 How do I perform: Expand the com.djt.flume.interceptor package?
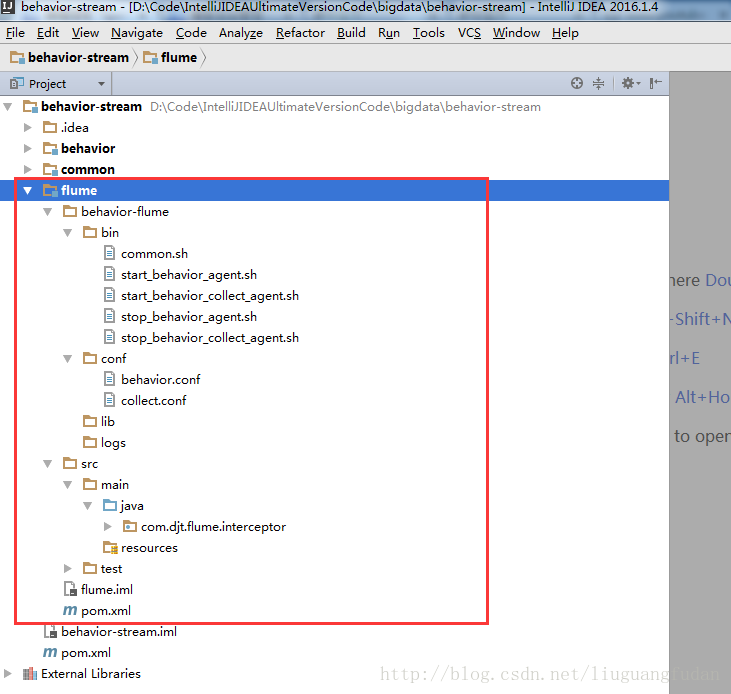point(108,527)
